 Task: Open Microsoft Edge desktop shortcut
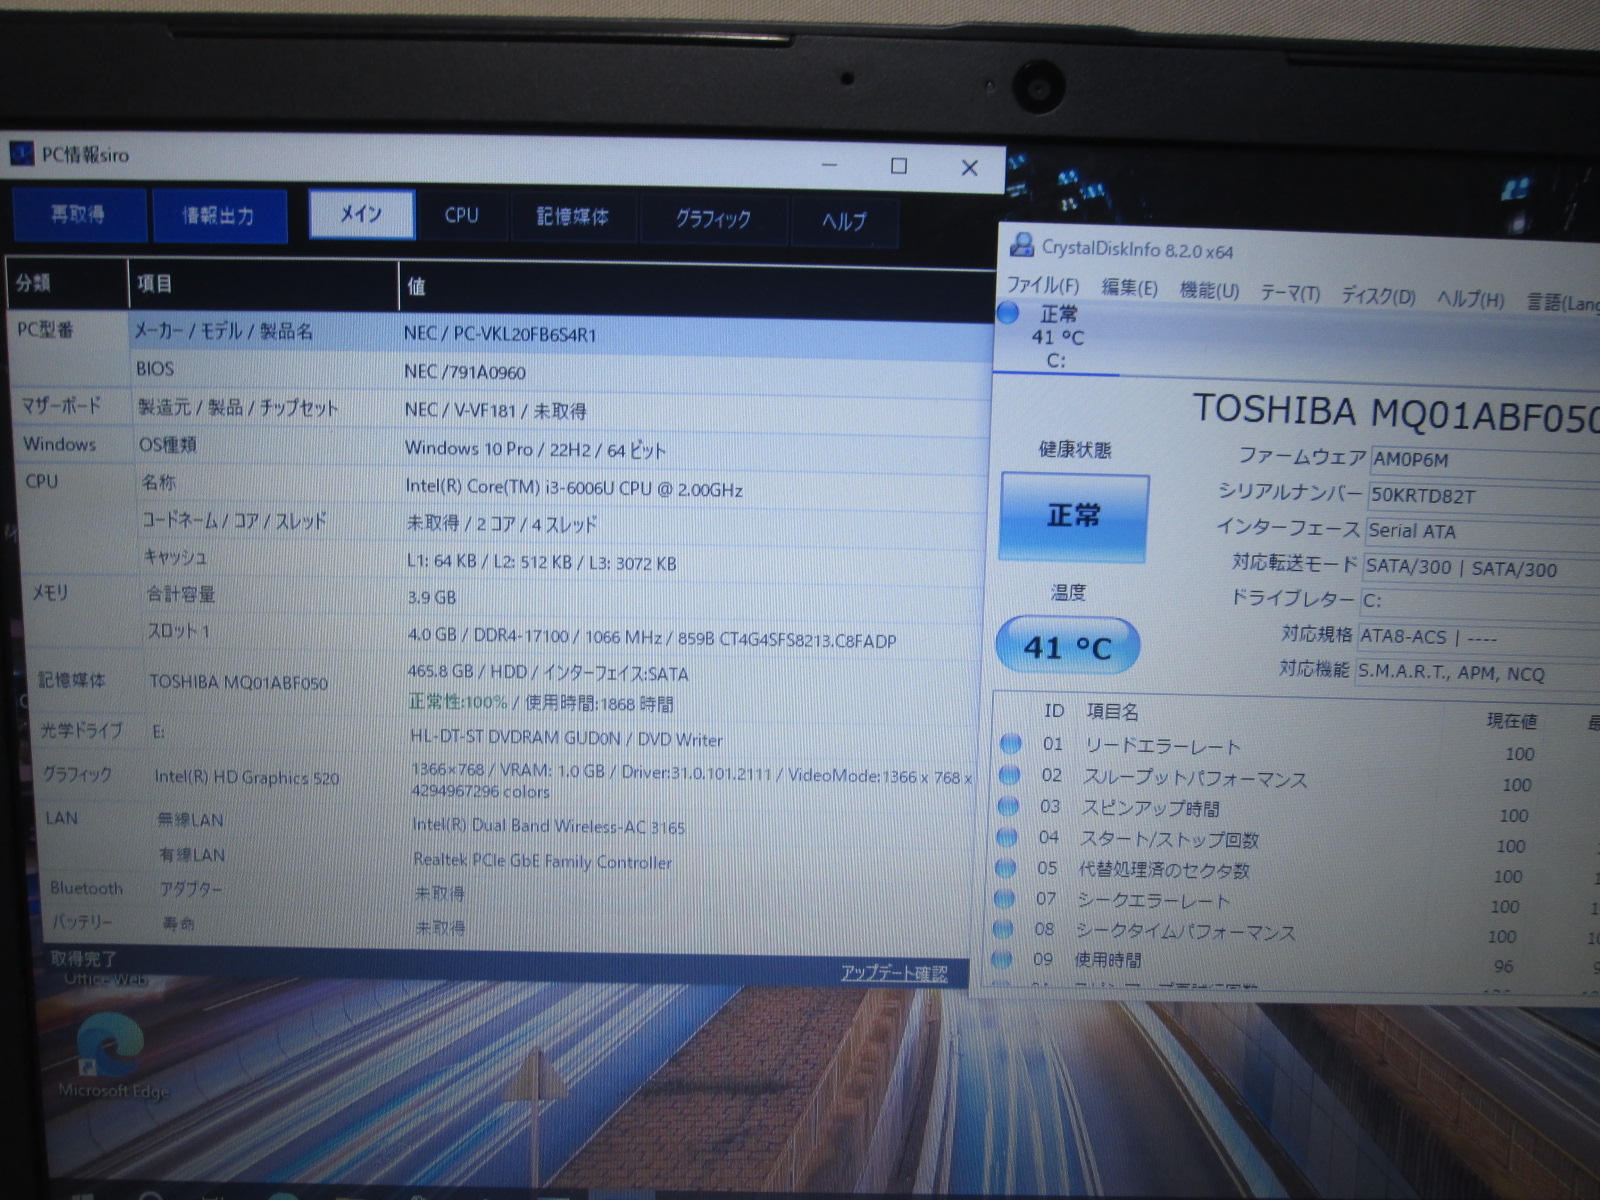tap(111, 1057)
